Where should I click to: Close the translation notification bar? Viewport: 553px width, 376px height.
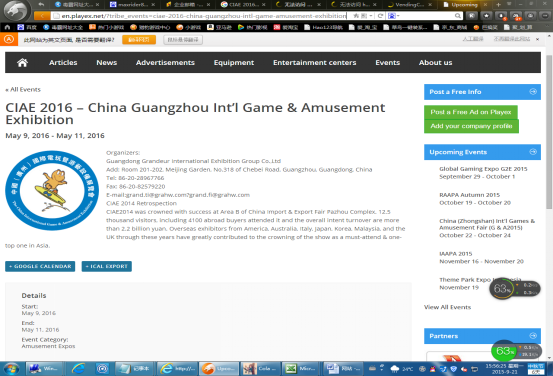click(x=537, y=39)
